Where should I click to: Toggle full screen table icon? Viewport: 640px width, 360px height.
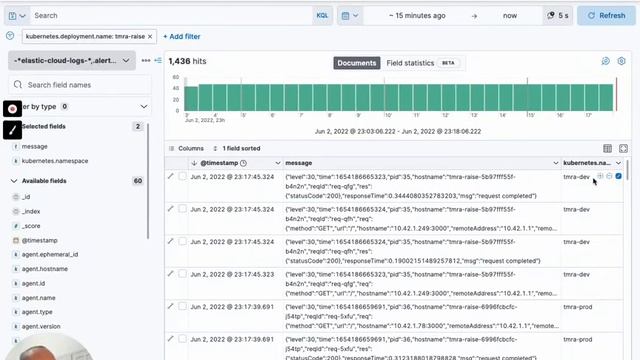[623, 148]
